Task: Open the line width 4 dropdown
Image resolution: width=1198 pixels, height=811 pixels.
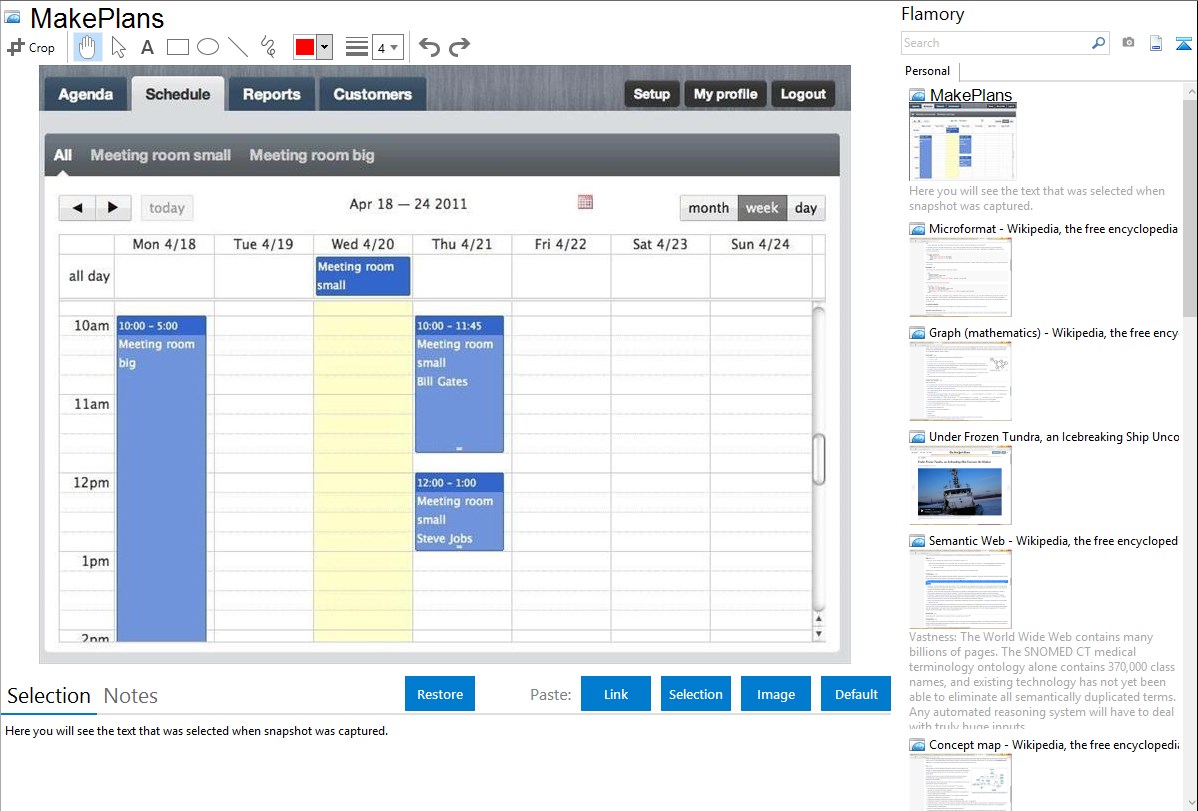Action: (x=387, y=47)
